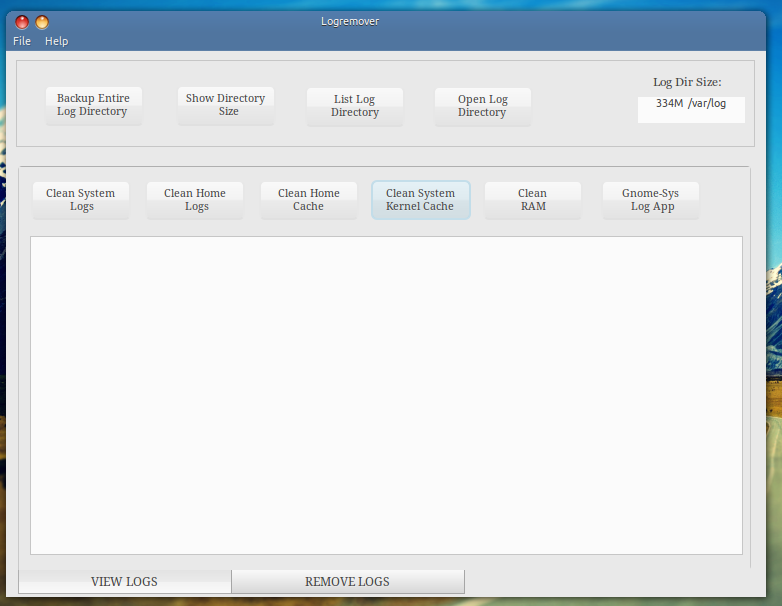Click Clean System Logs button
782x606 pixels.
81,200
